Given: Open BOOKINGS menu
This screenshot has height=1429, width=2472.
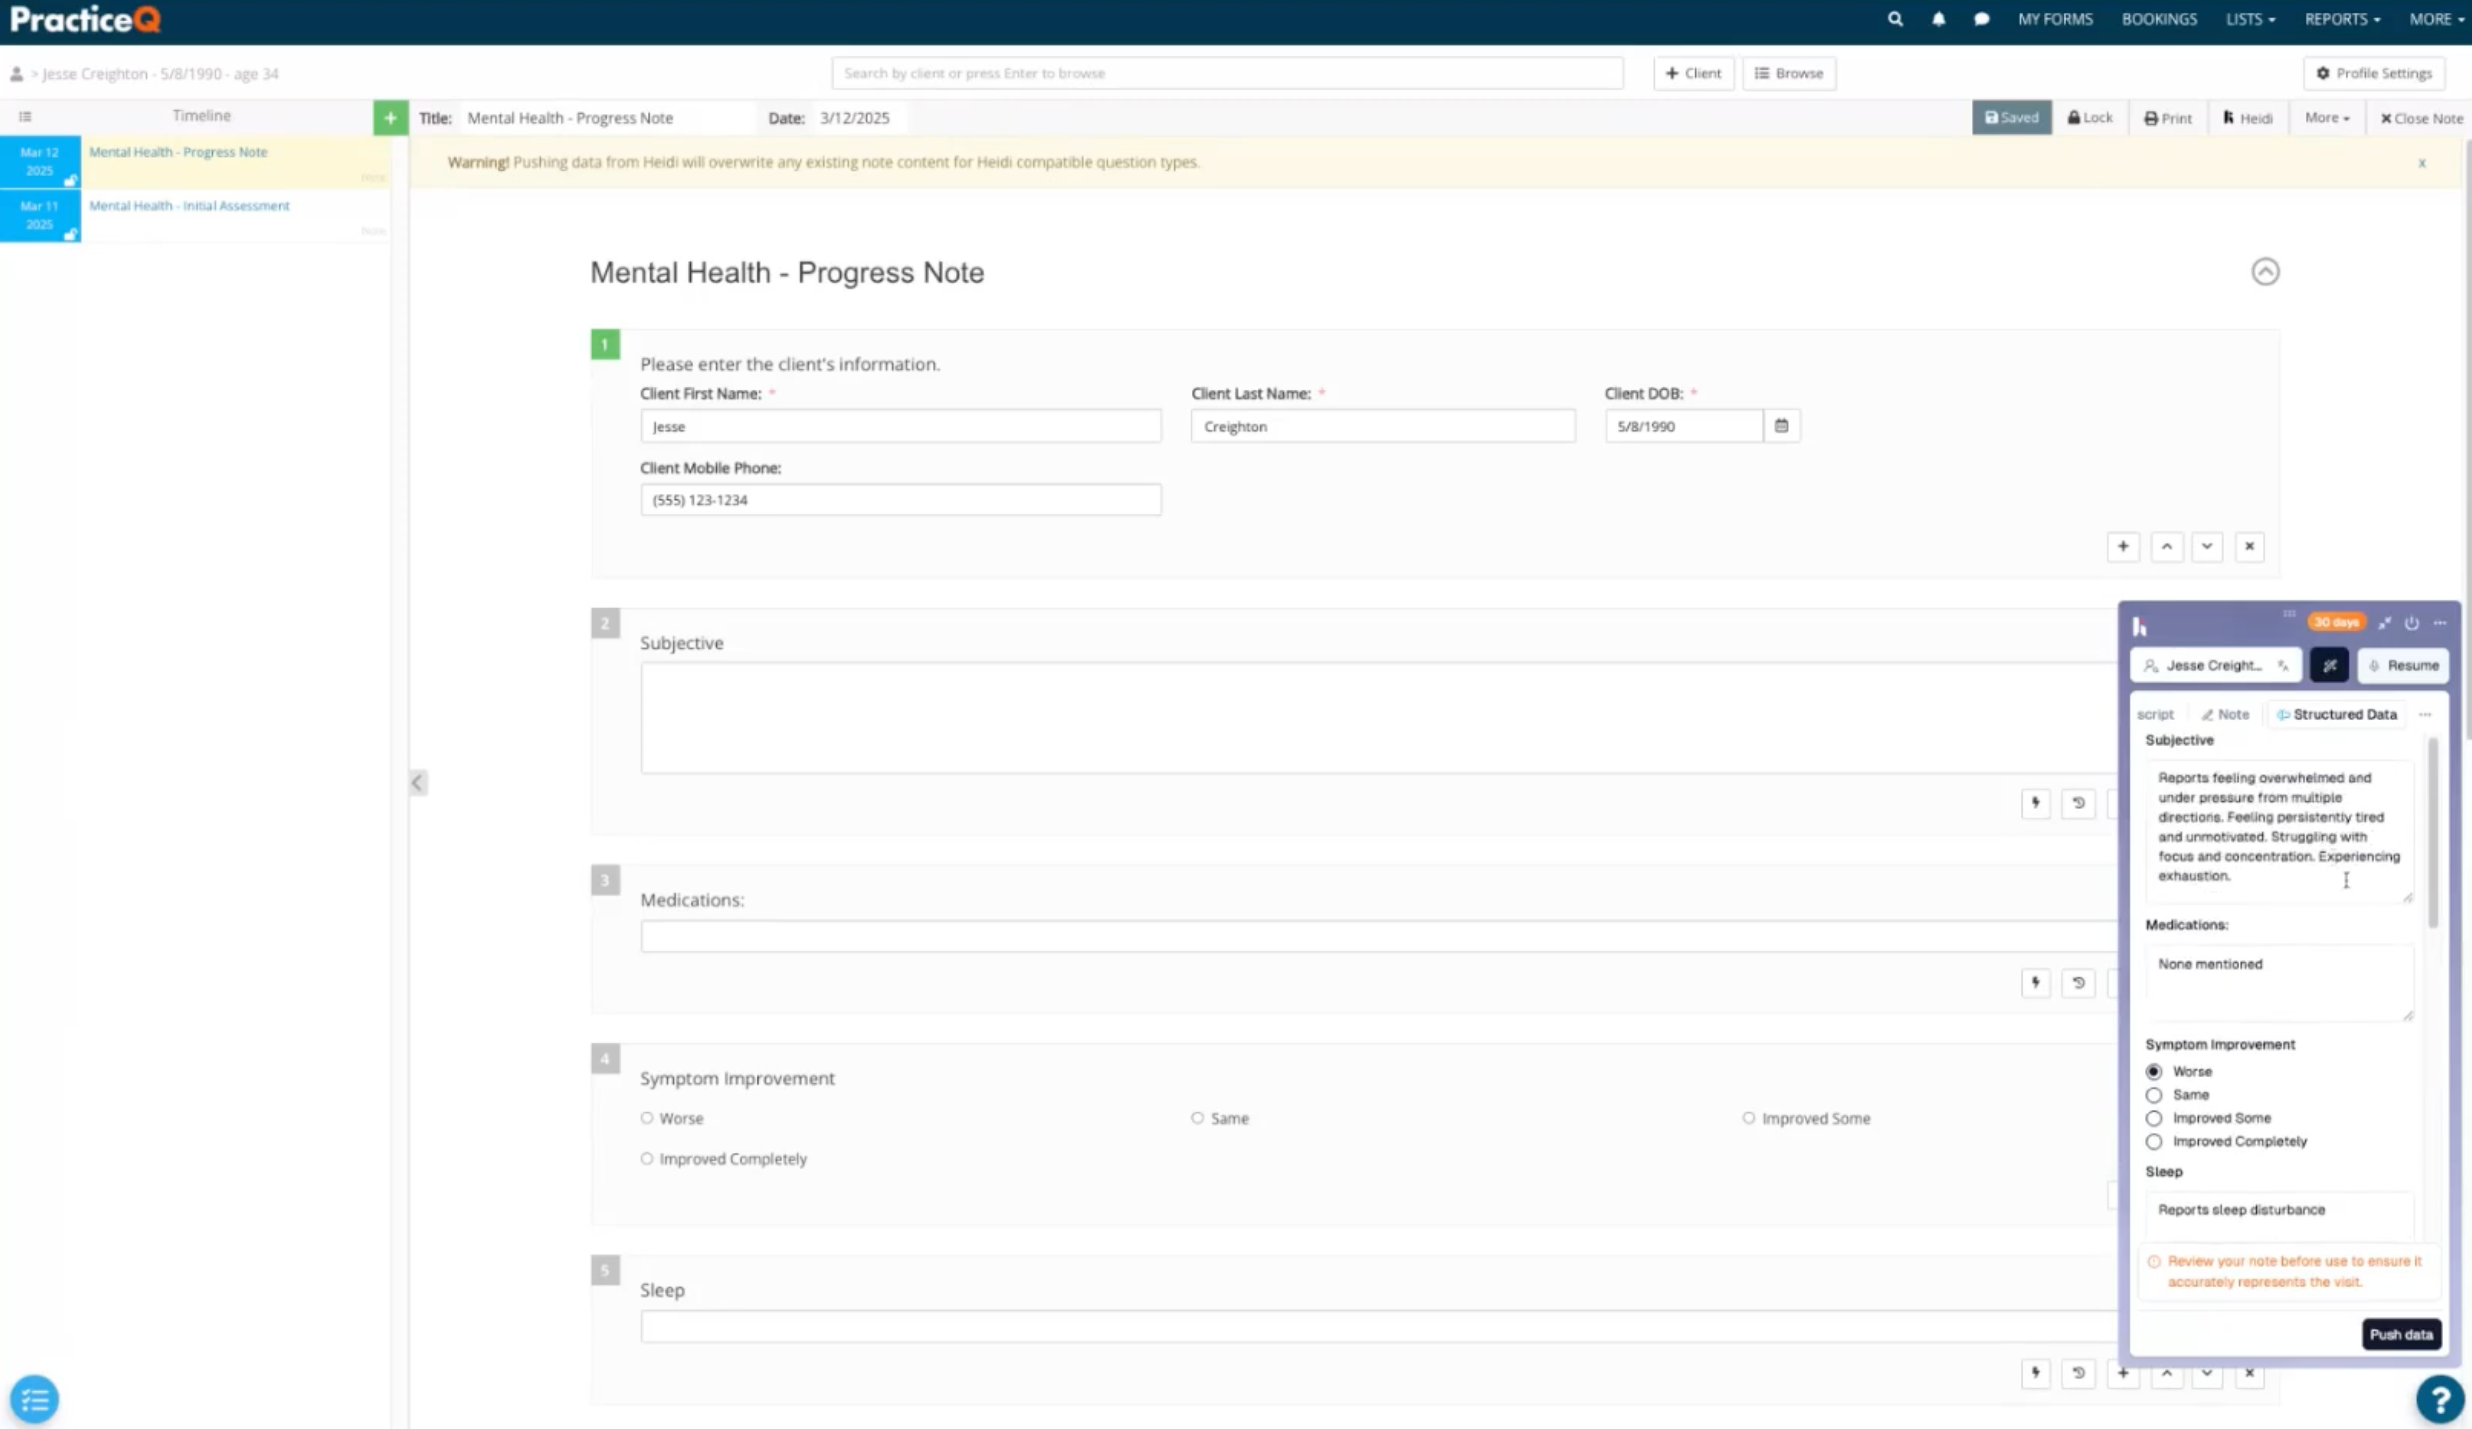Looking at the screenshot, I should [x=2159, y=19].
